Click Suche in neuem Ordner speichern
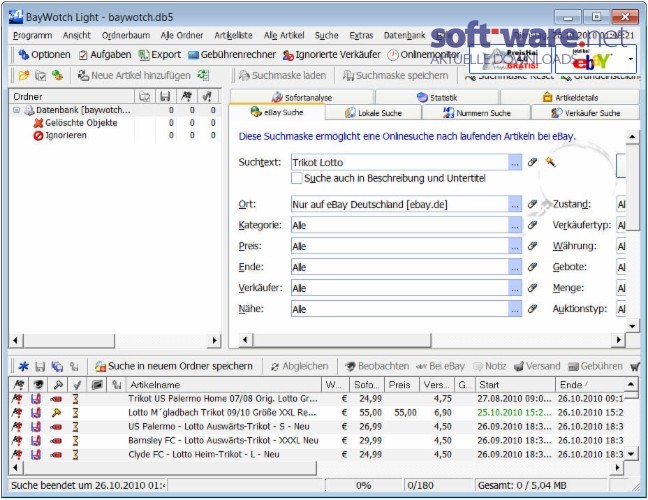648x500 pixels. (x=174, y=366)
